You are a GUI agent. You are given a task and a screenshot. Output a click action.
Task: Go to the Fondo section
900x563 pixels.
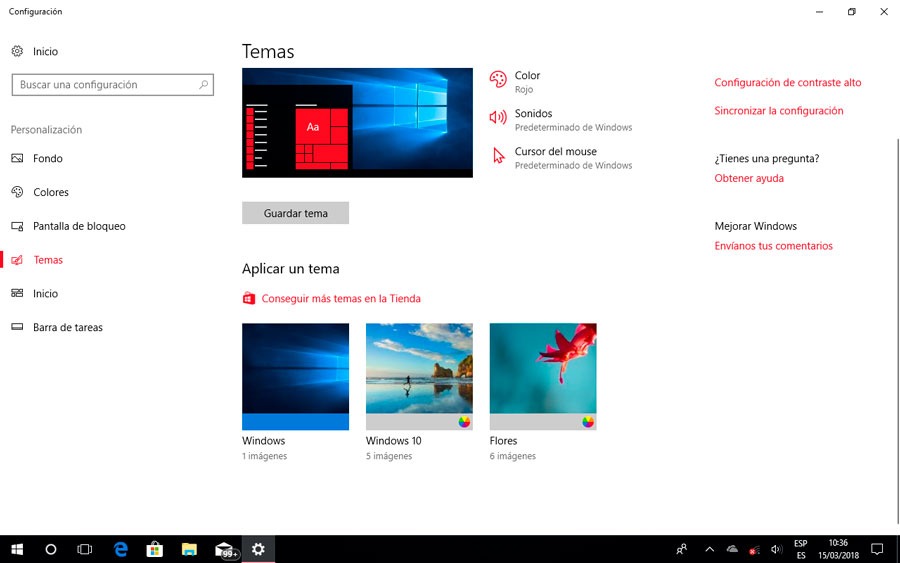click(x=47, y=158)
